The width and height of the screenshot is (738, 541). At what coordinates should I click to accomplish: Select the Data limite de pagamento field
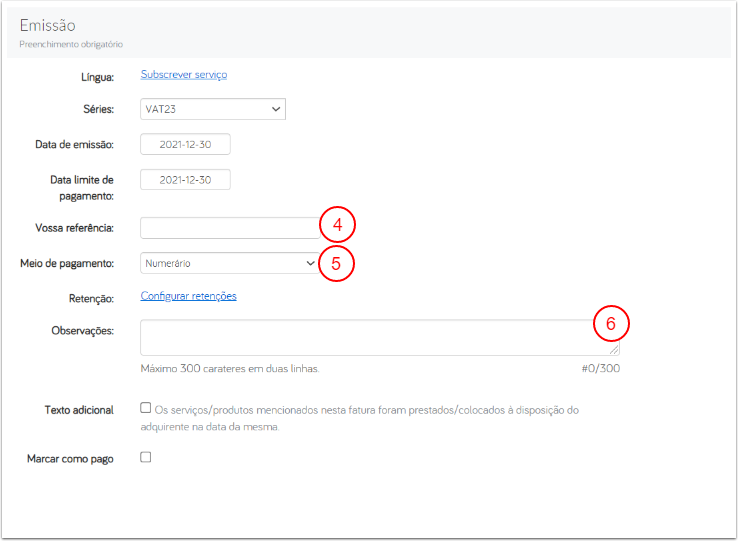coord(185,180)
